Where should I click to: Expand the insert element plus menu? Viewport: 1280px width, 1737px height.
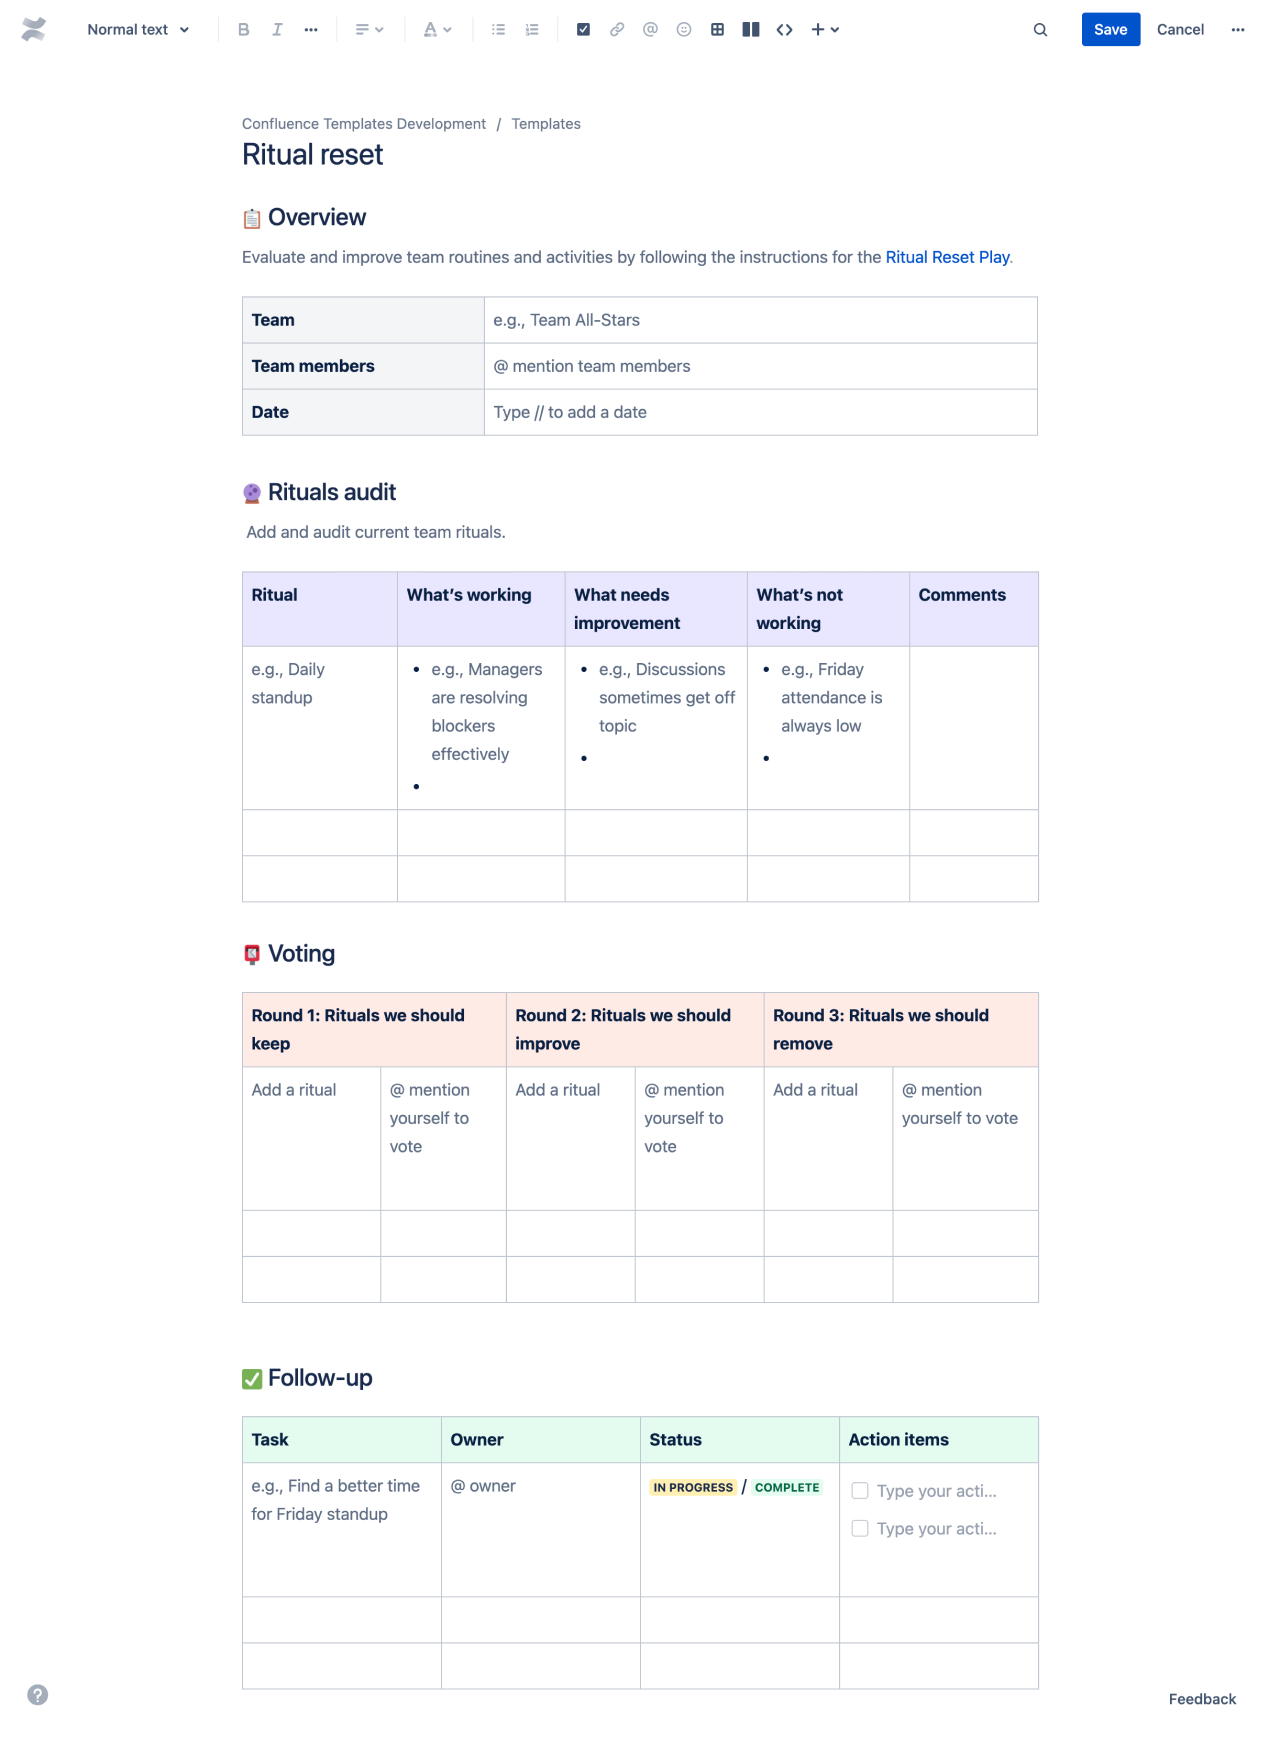click(x=824, y=29)
